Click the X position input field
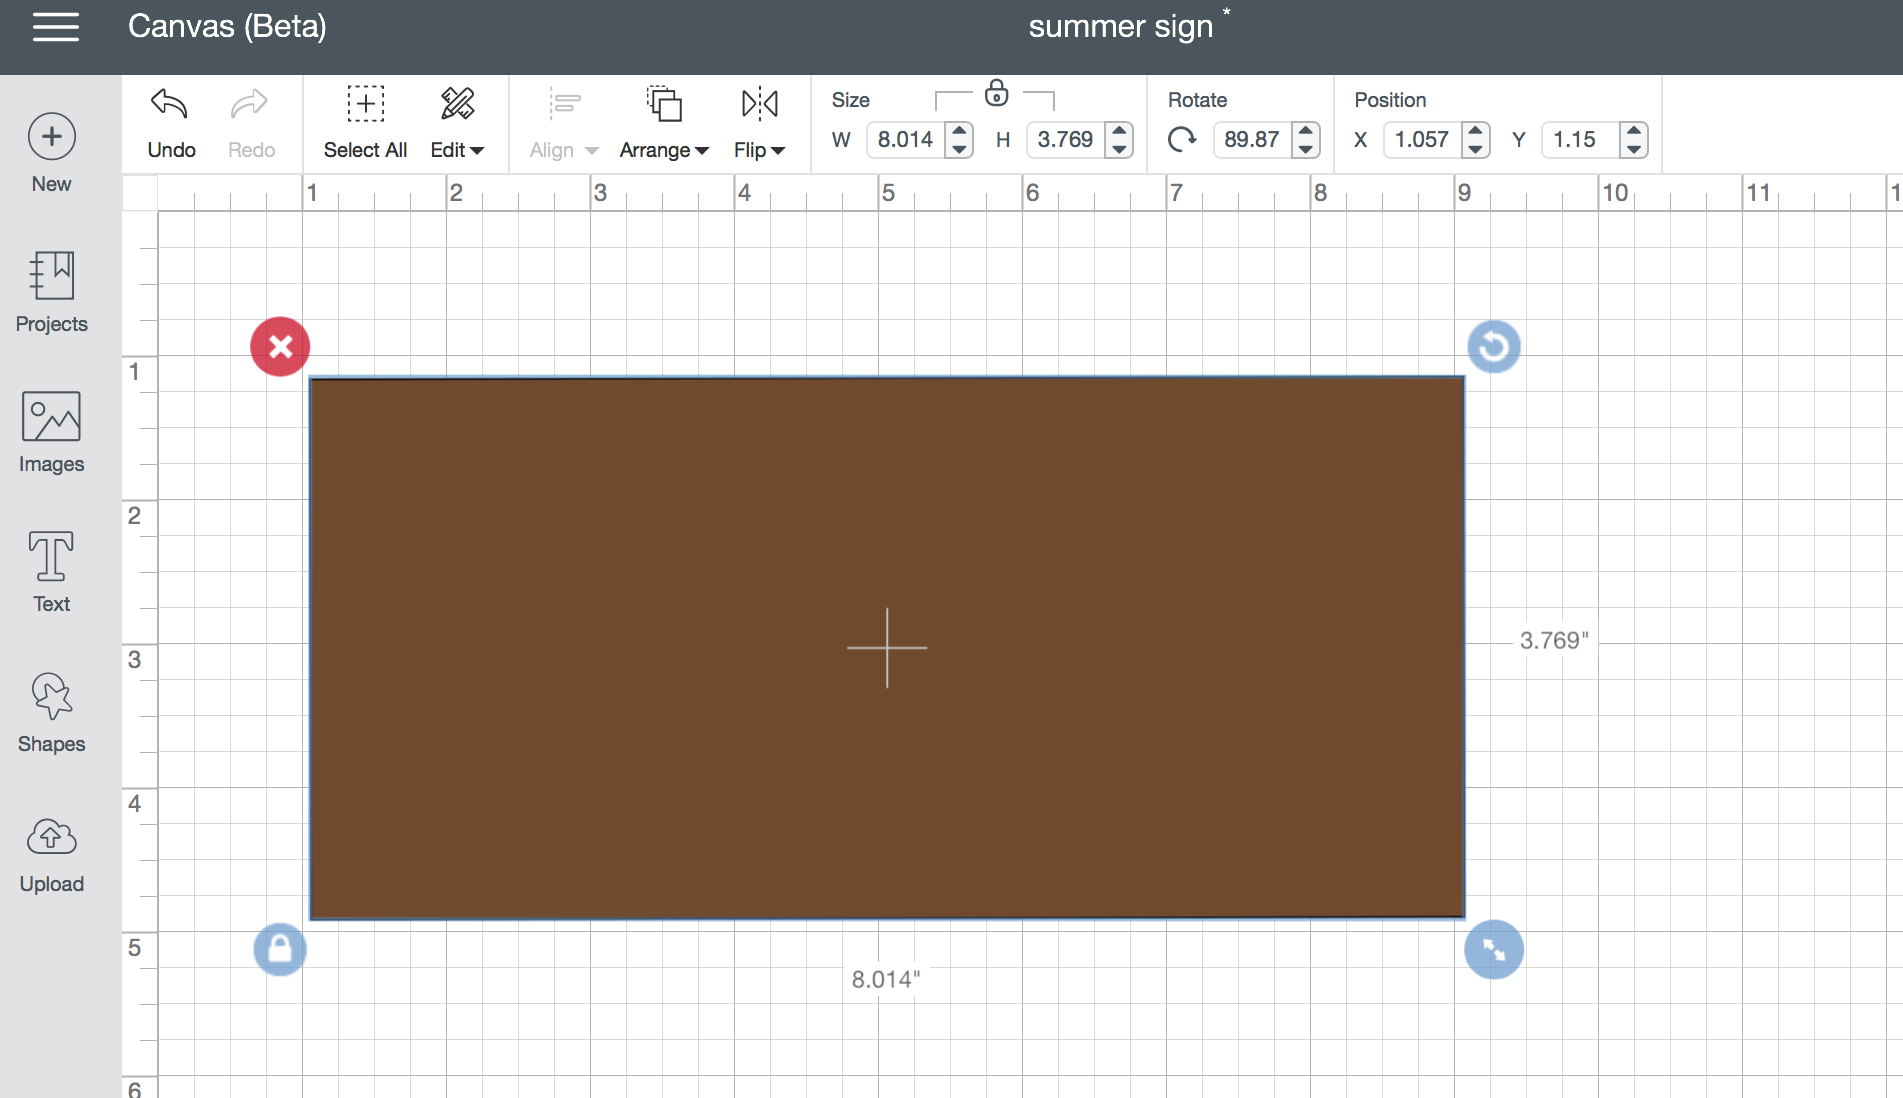The image size is (1903, 1098). pyautogui.click(x=1422, y=140)
